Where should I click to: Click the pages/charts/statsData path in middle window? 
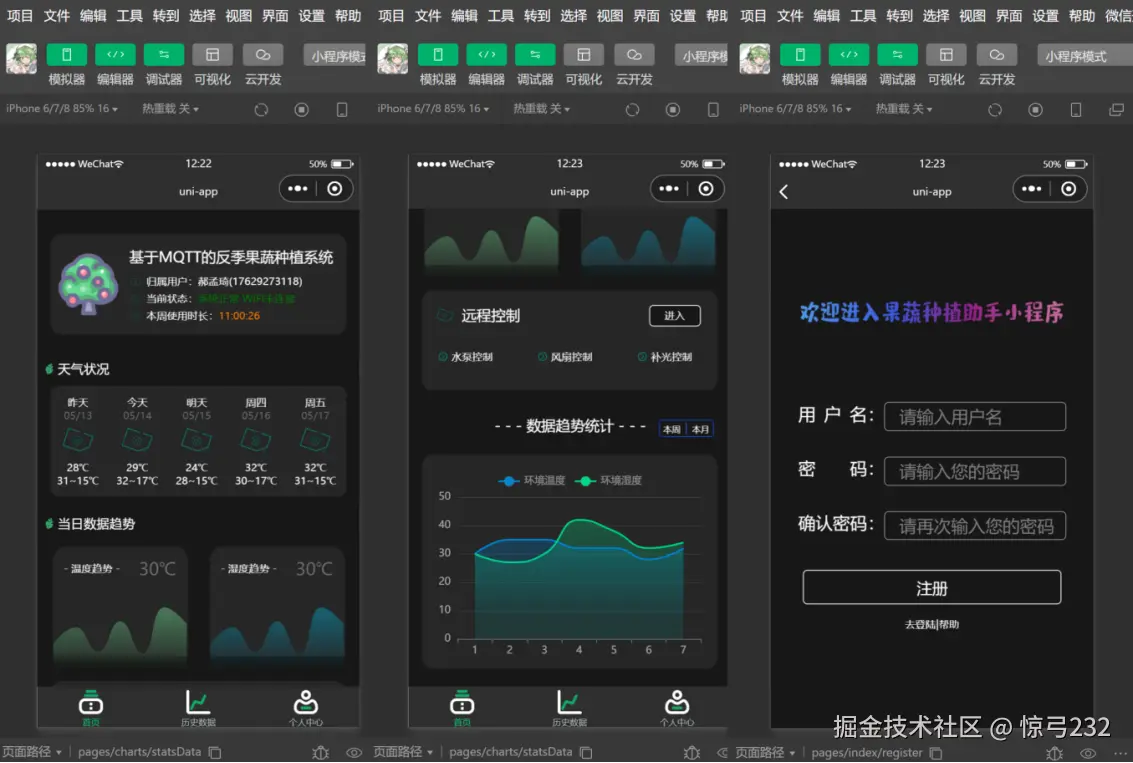[x=510, y=752]
